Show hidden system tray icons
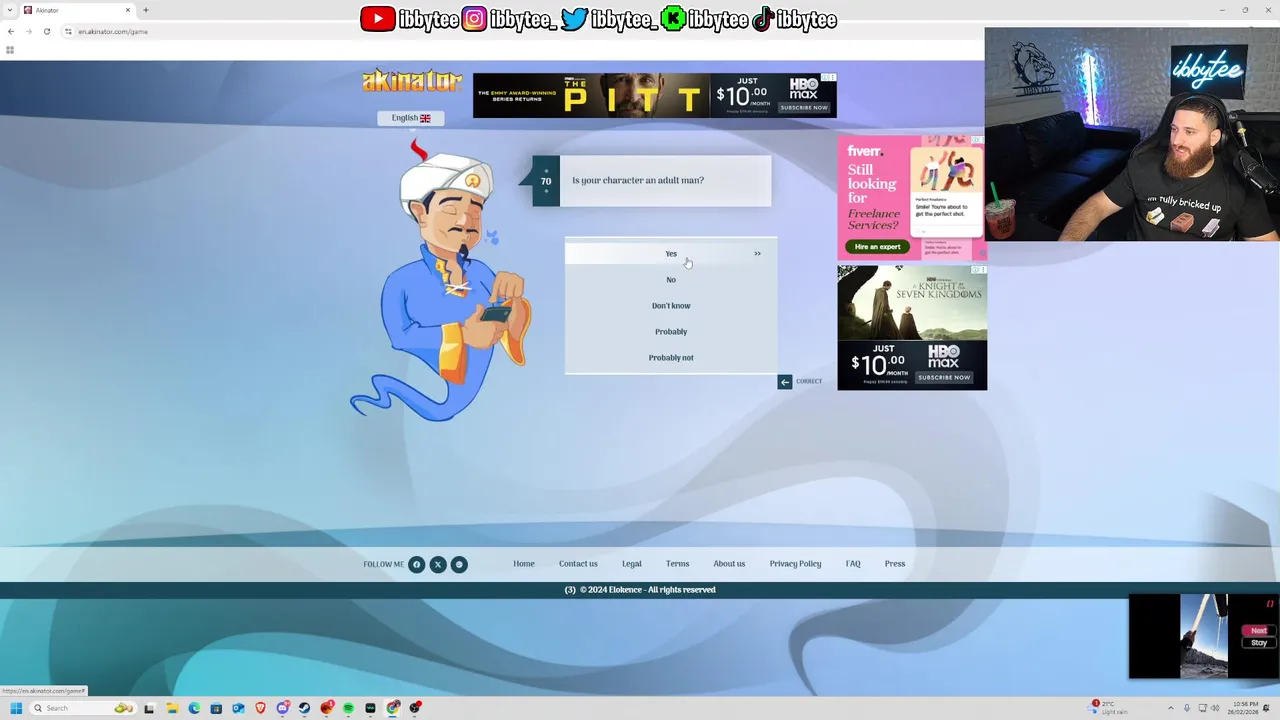Screen dimensions: 1280x720 tap(1171, 708)
